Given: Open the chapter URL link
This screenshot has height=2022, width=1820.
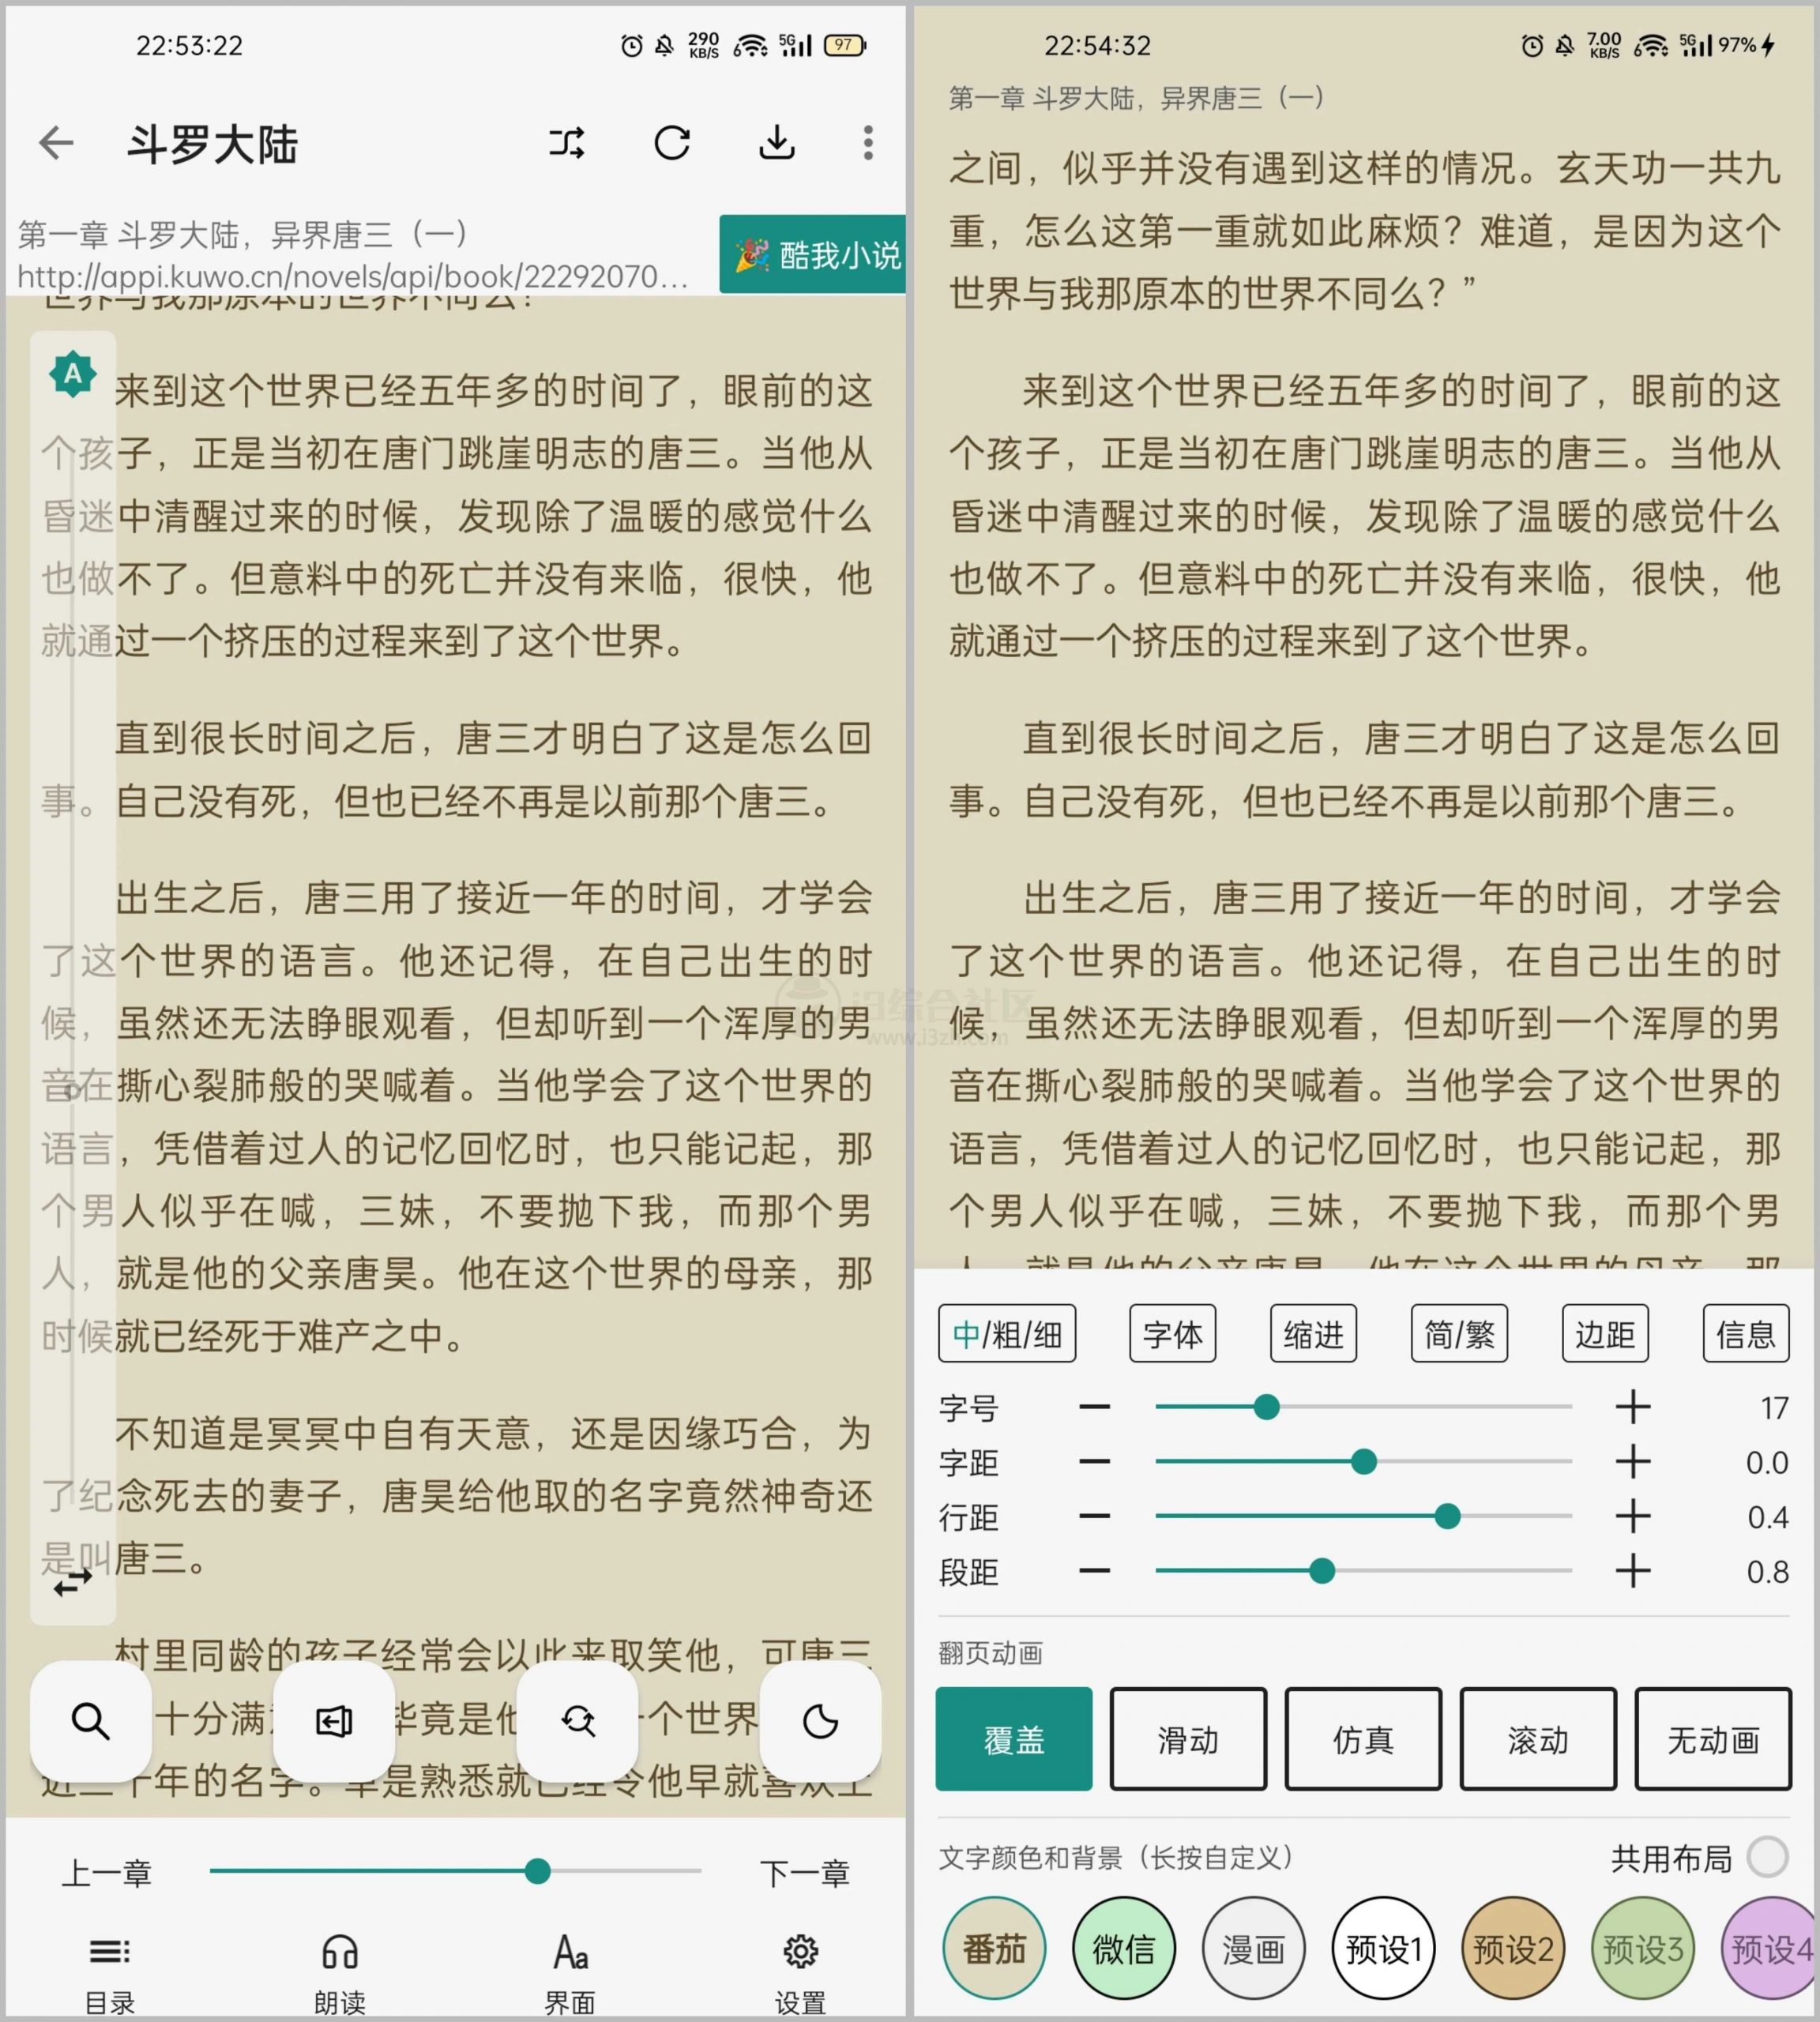Looking at the screenshot, I should [x=353, y=276].
